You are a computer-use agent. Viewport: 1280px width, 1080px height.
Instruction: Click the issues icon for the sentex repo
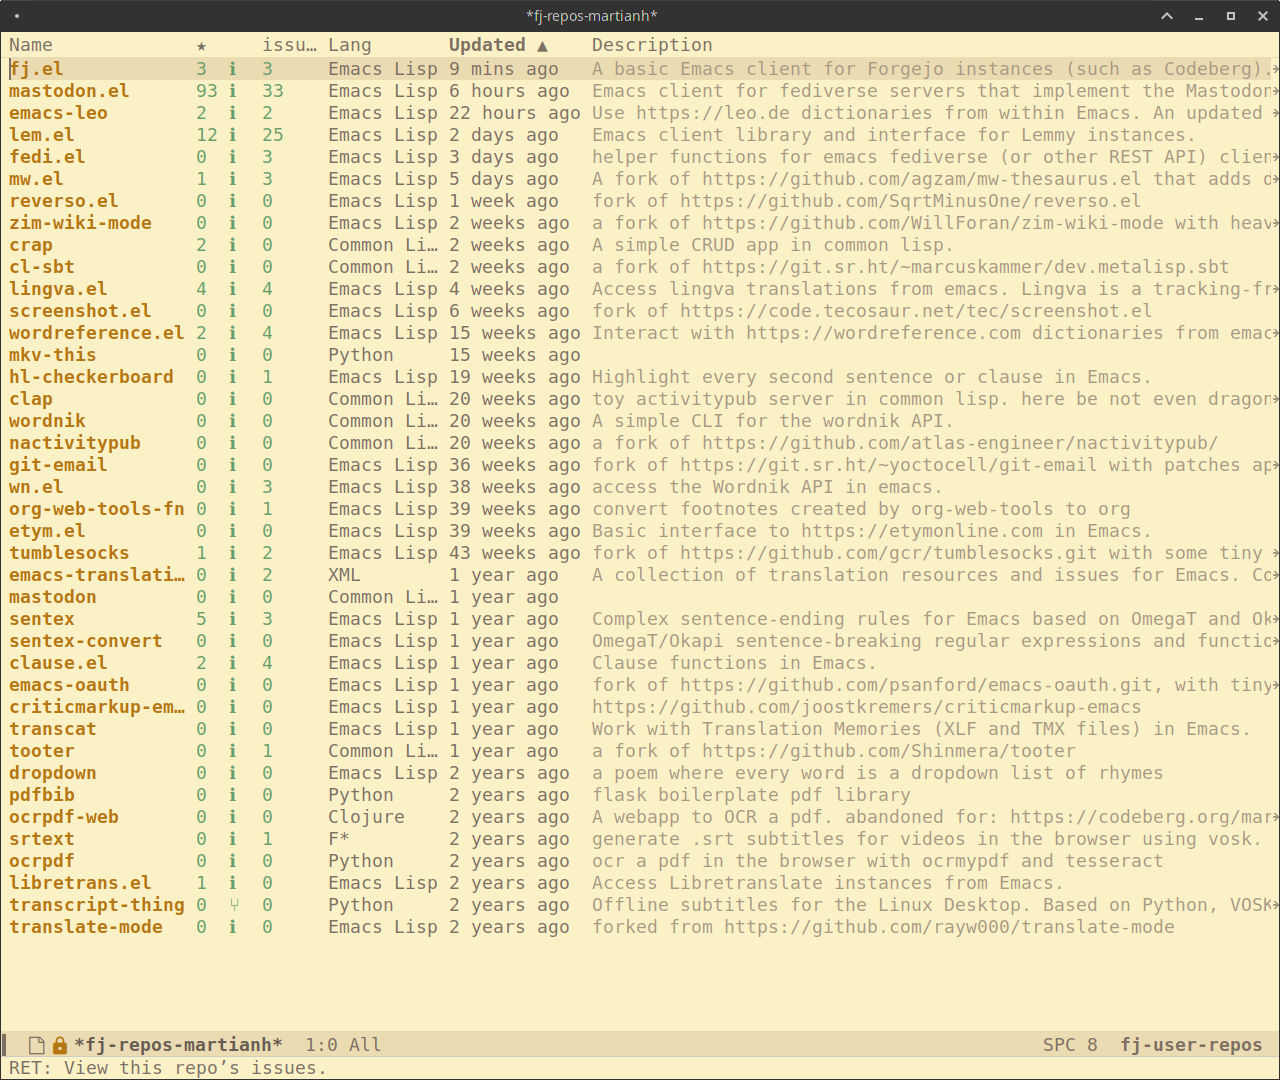232,618
